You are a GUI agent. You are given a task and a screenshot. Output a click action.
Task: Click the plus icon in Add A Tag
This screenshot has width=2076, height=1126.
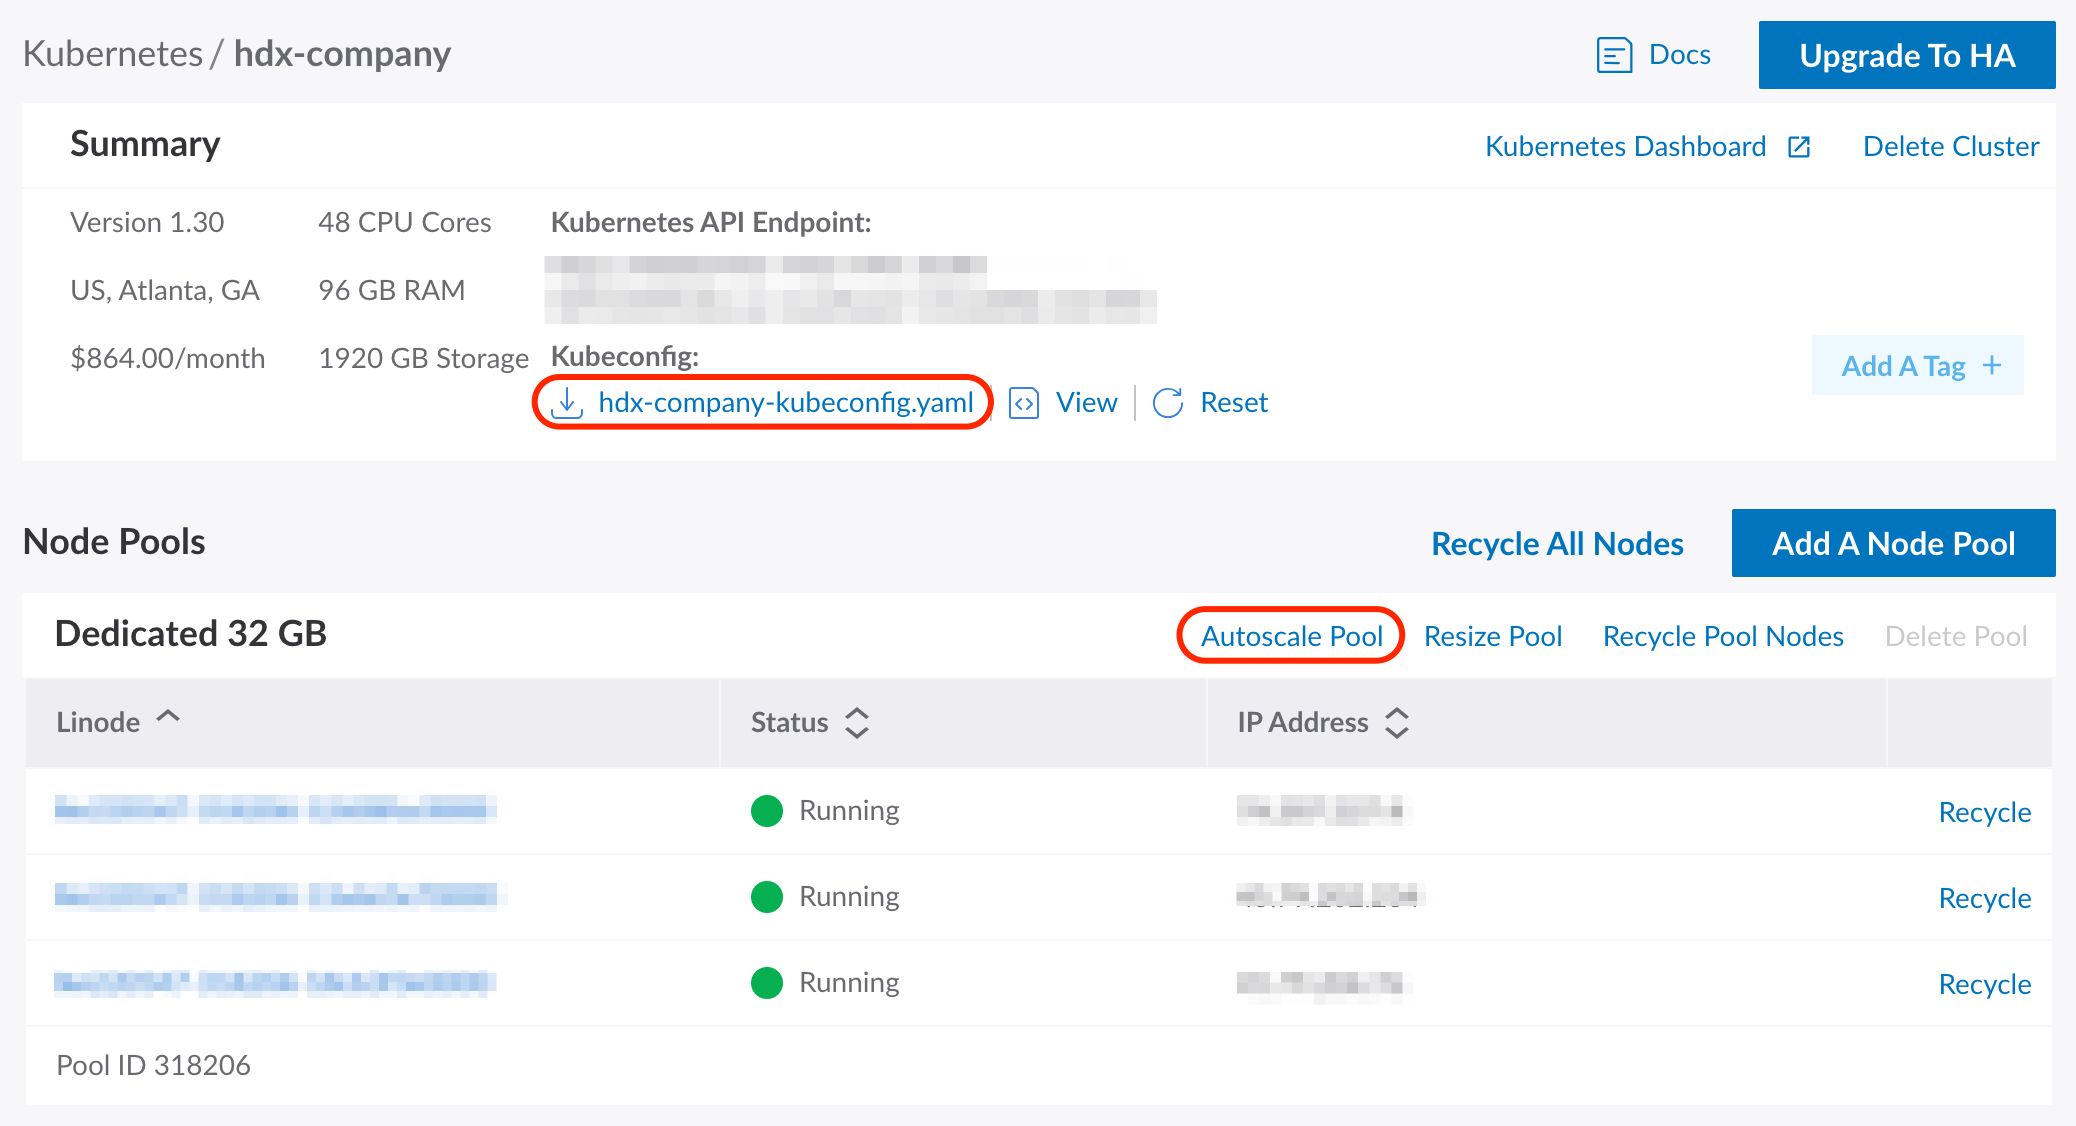coord(1992,366)
